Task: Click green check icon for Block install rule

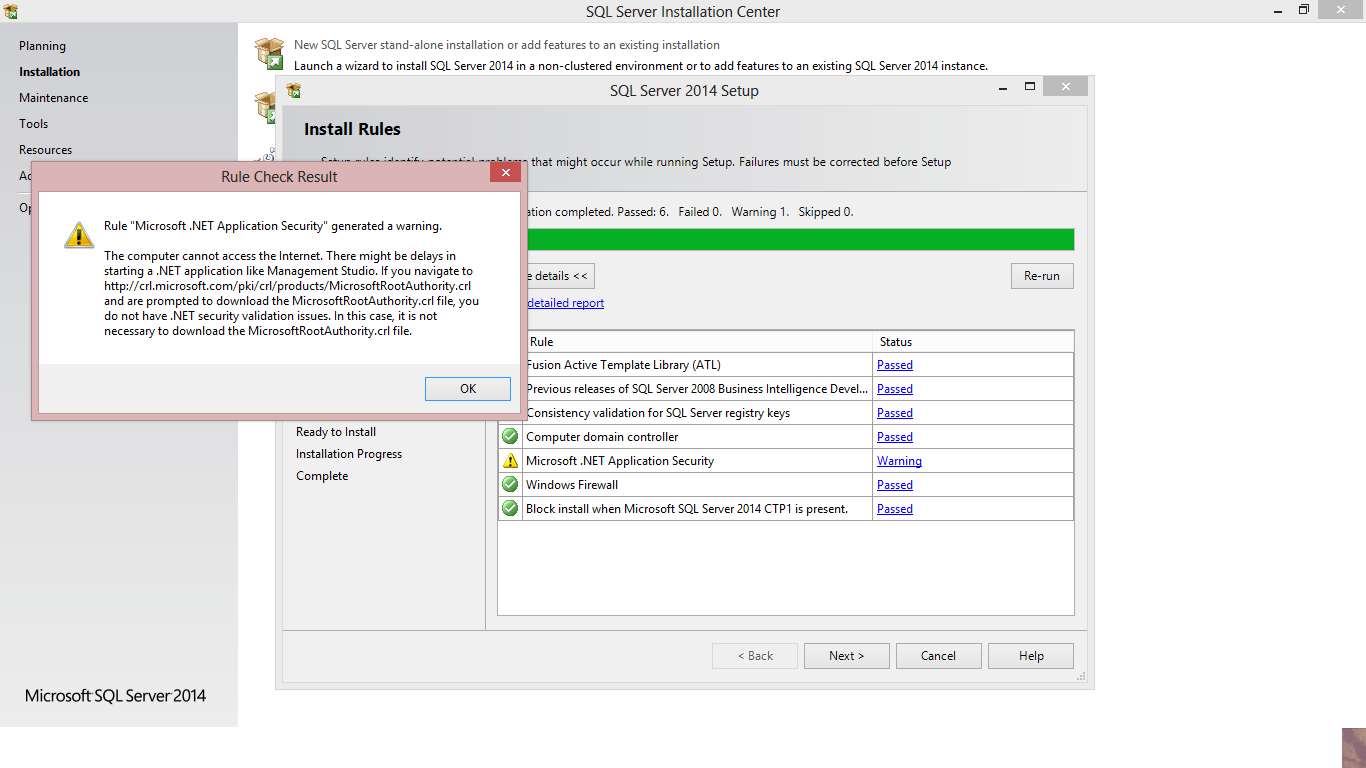Action: [x=510, y=508]
